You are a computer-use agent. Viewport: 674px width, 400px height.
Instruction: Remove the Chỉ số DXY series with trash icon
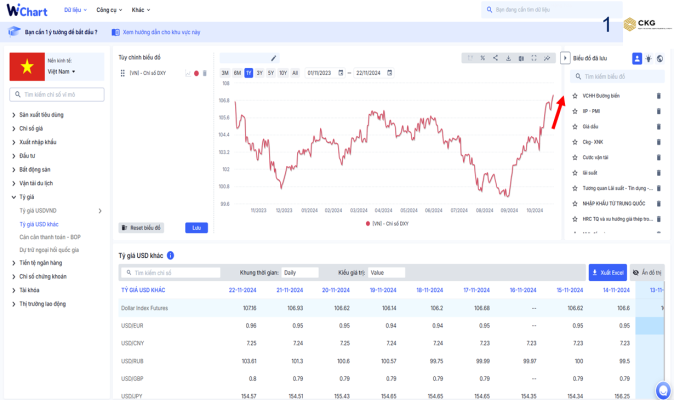pyautogui.click(x=205, y=73)
